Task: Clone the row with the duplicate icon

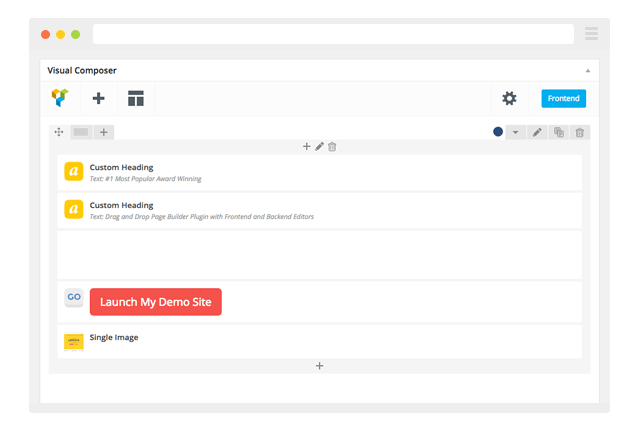Action: click(558, 132)
